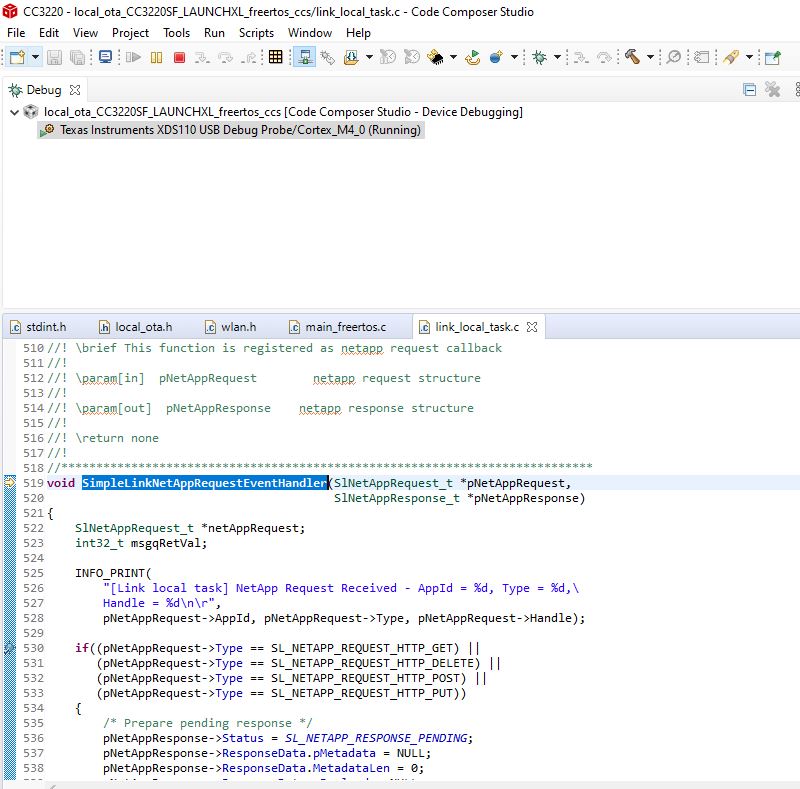Collapse all in the Debug view
This screenshot has width=800, height=789.
pos(750,90)
